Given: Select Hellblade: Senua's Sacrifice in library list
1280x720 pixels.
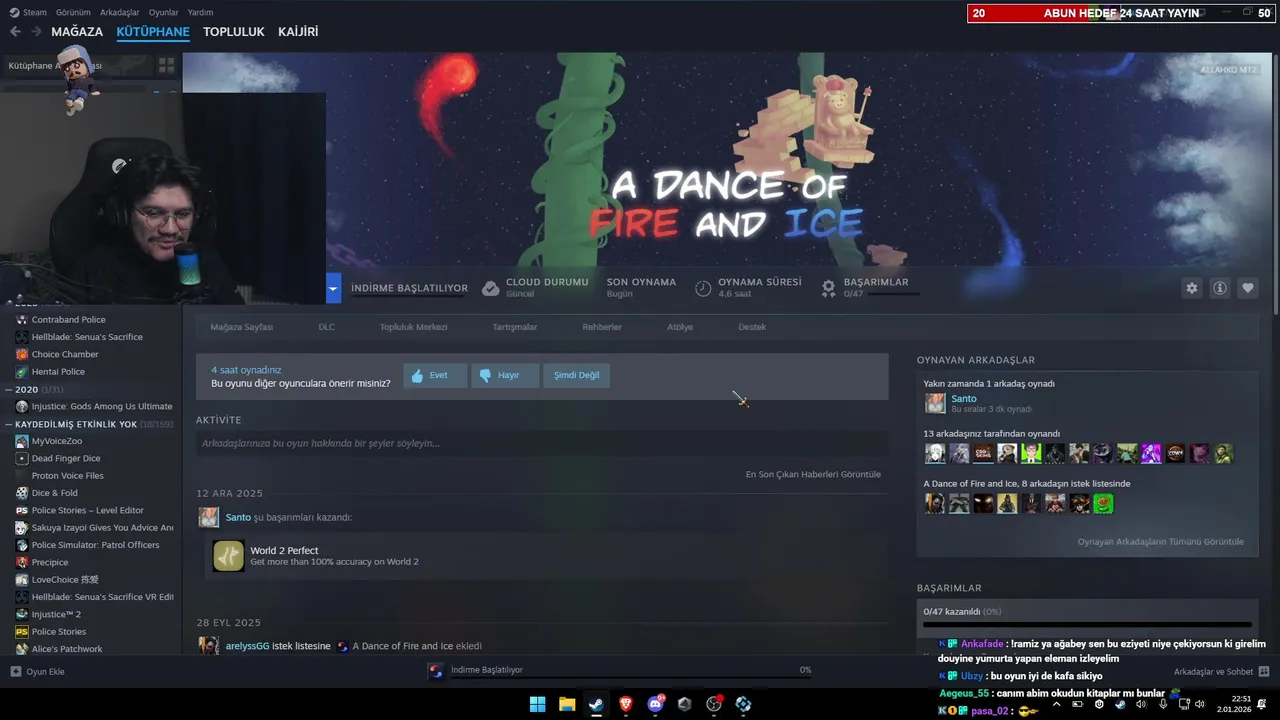Looking at the screenshot, I should tap(87, 337).
